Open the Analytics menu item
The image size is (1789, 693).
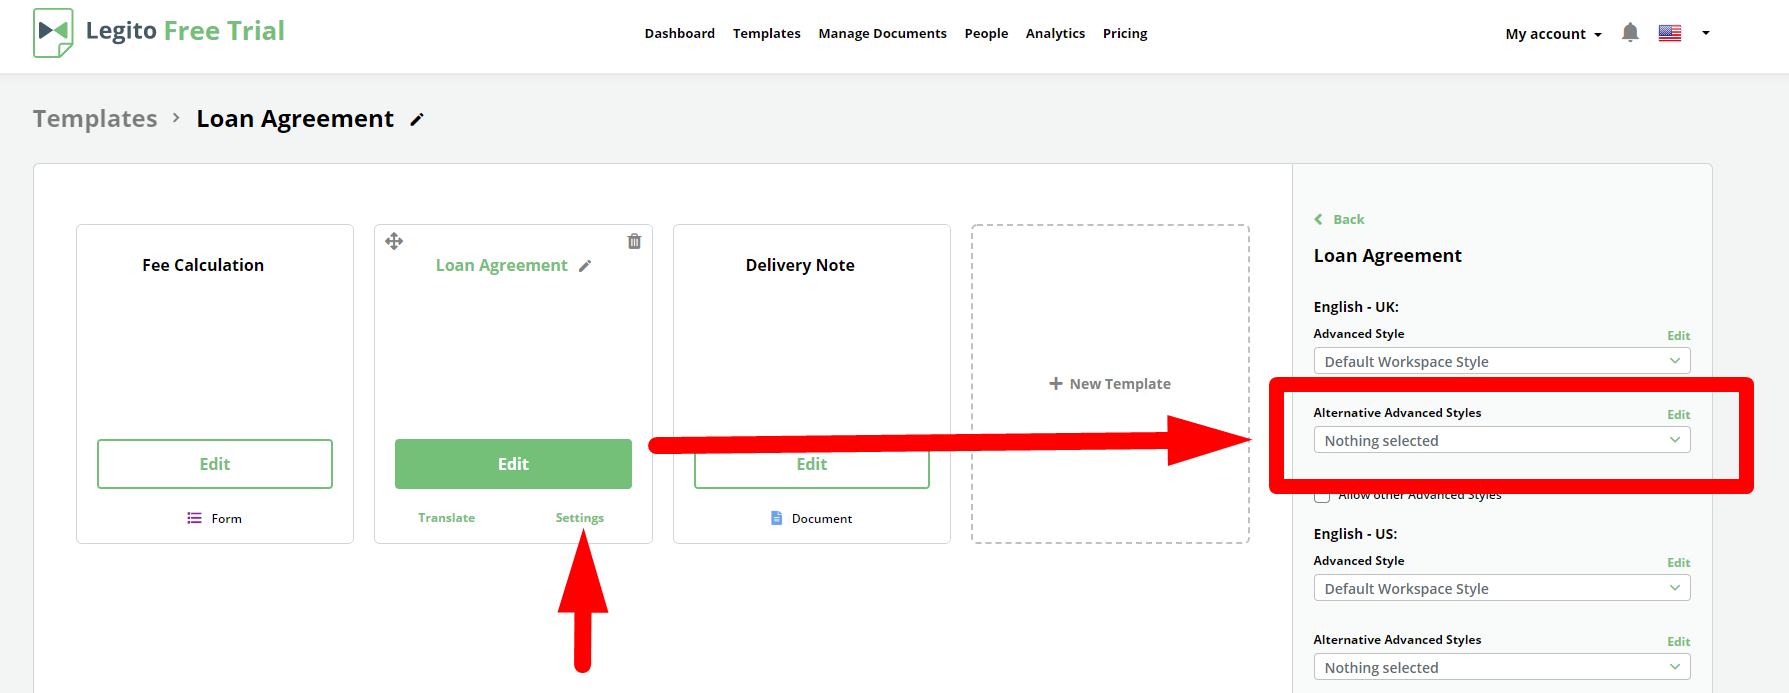[x=1055, y=34]
